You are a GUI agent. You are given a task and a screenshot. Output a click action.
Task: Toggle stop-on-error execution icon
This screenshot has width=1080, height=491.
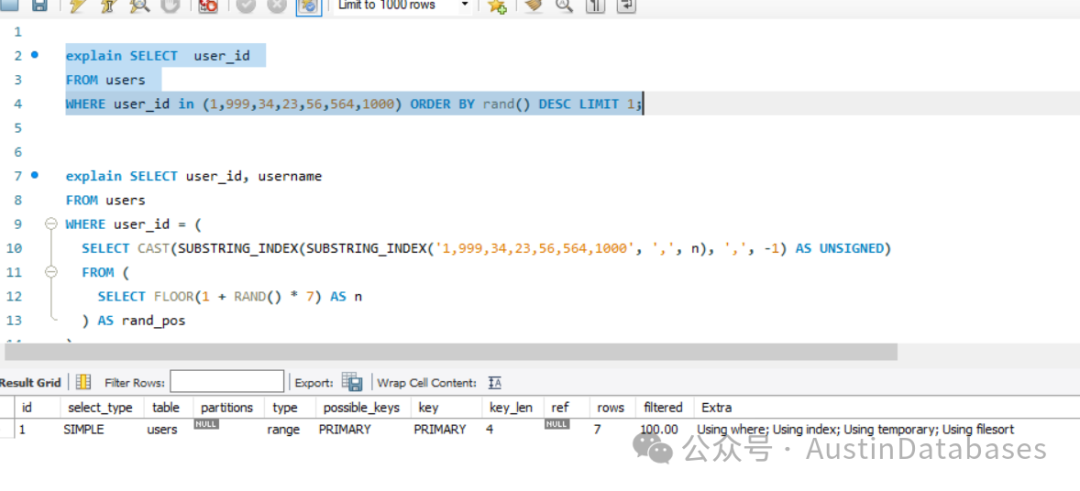click(x=207, y=6)
